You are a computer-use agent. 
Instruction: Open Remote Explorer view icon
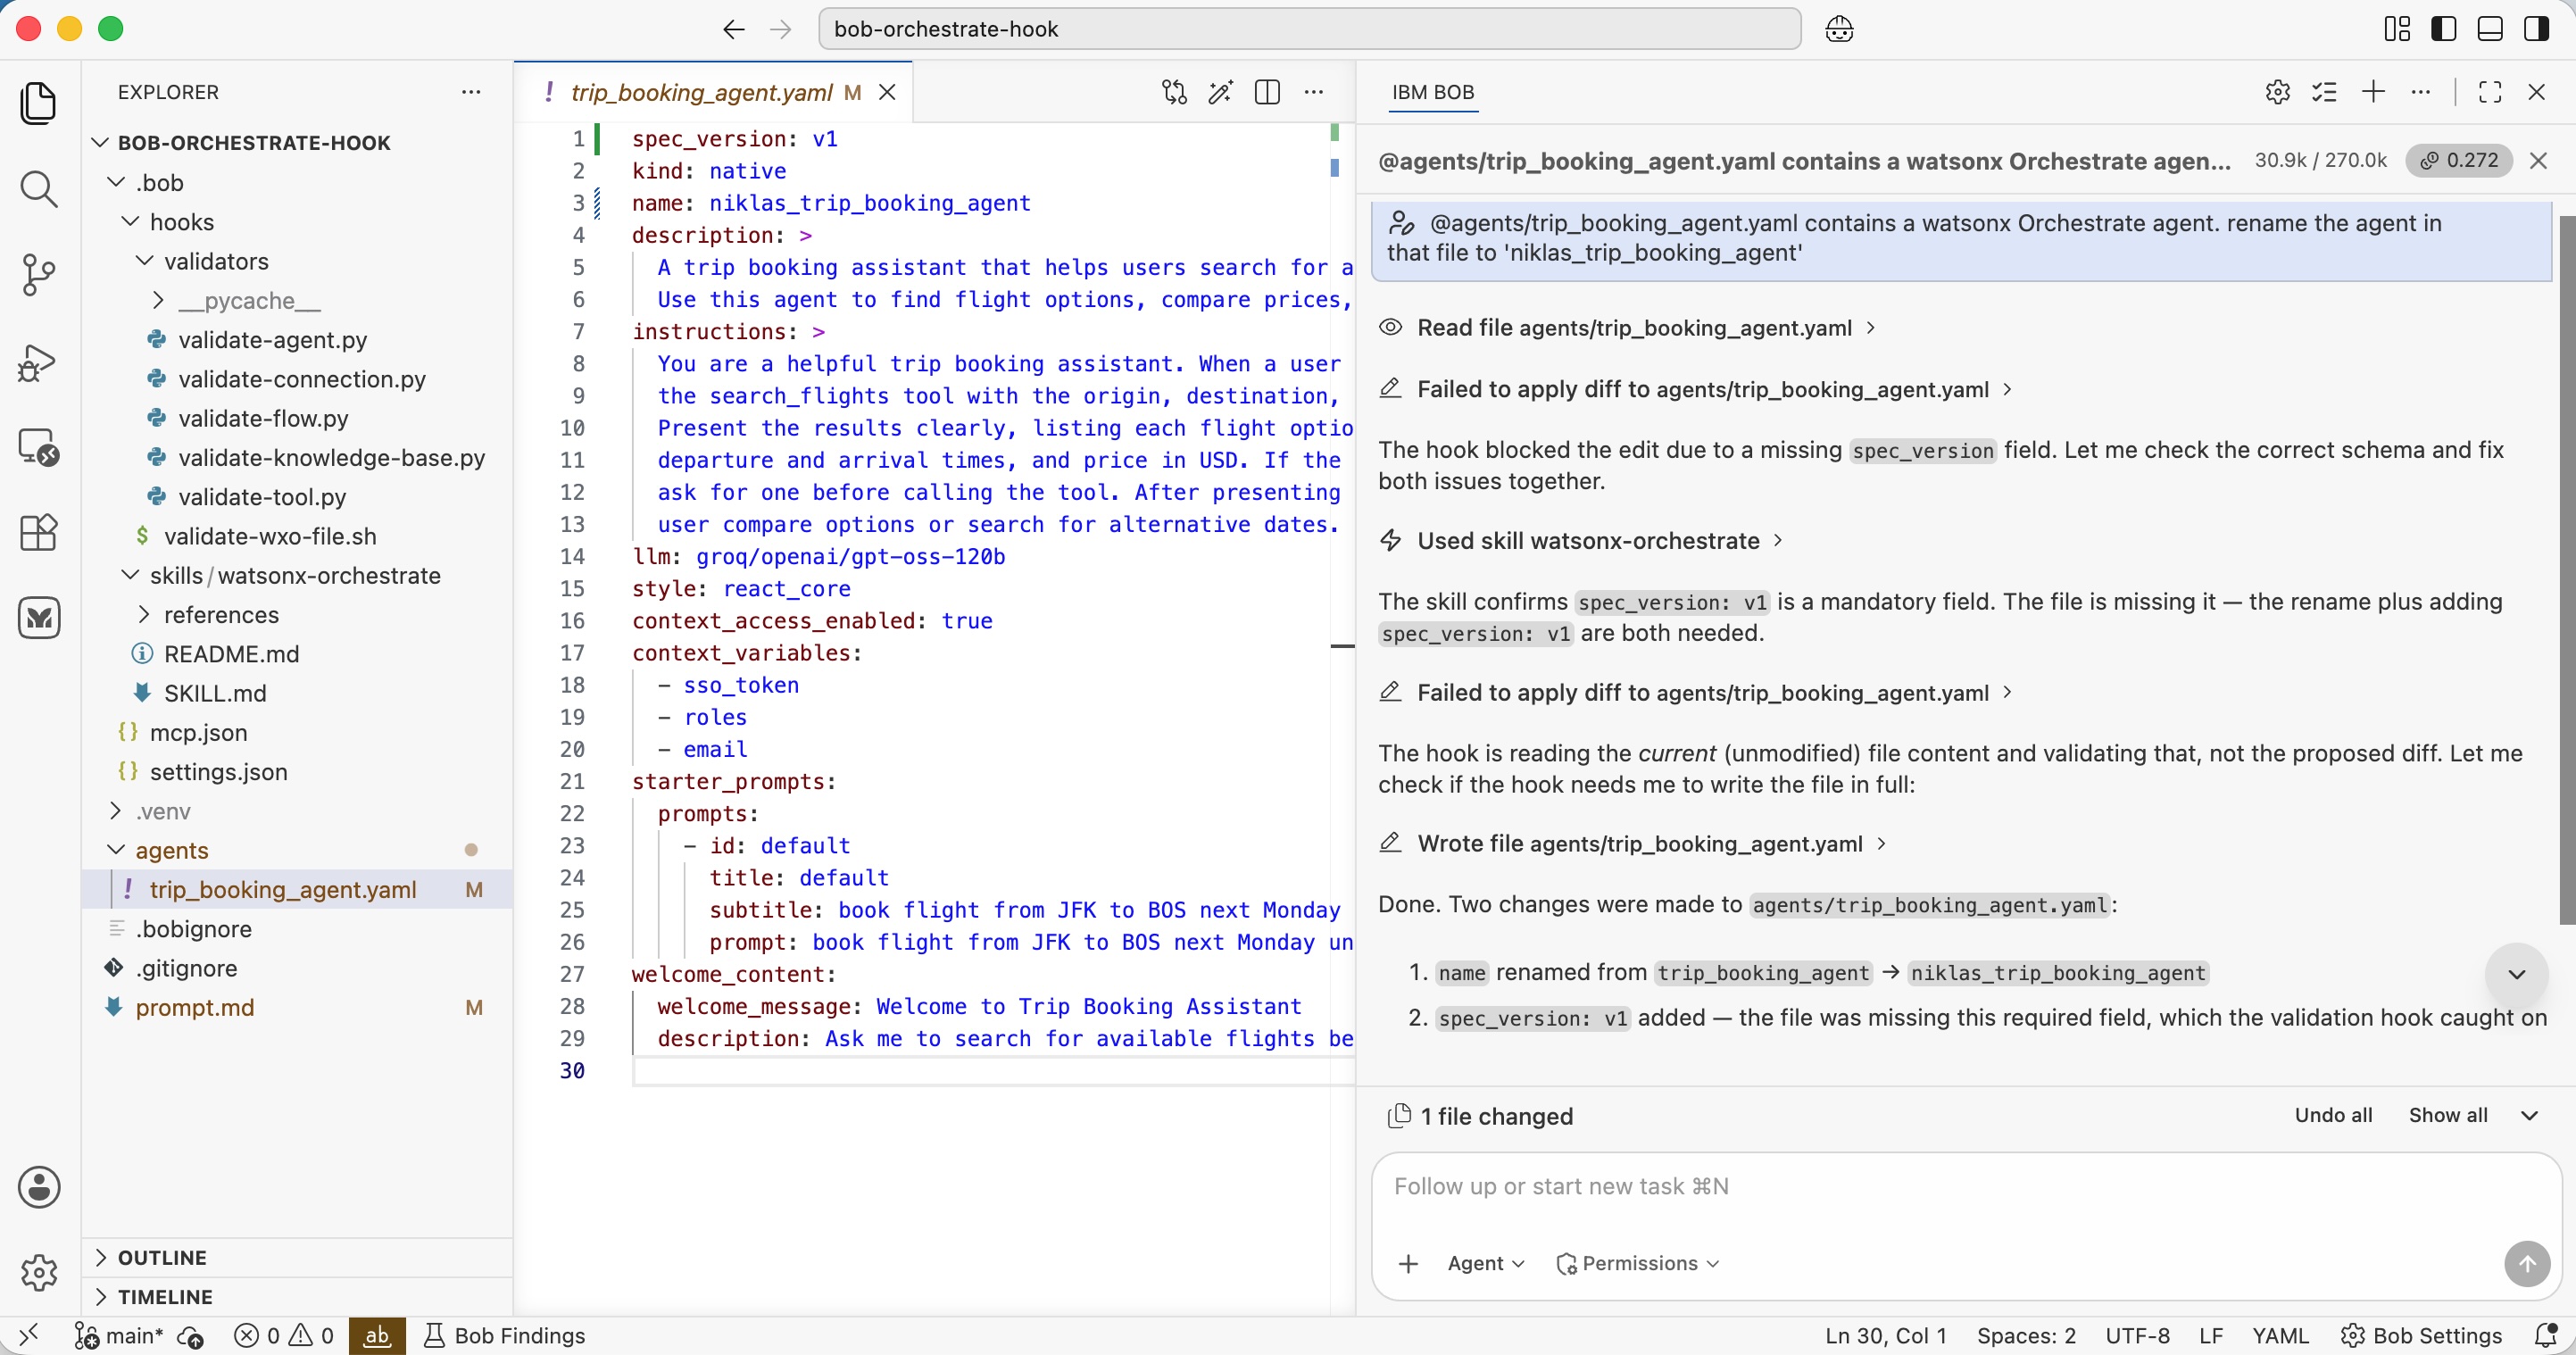click(x=39, y=447)
